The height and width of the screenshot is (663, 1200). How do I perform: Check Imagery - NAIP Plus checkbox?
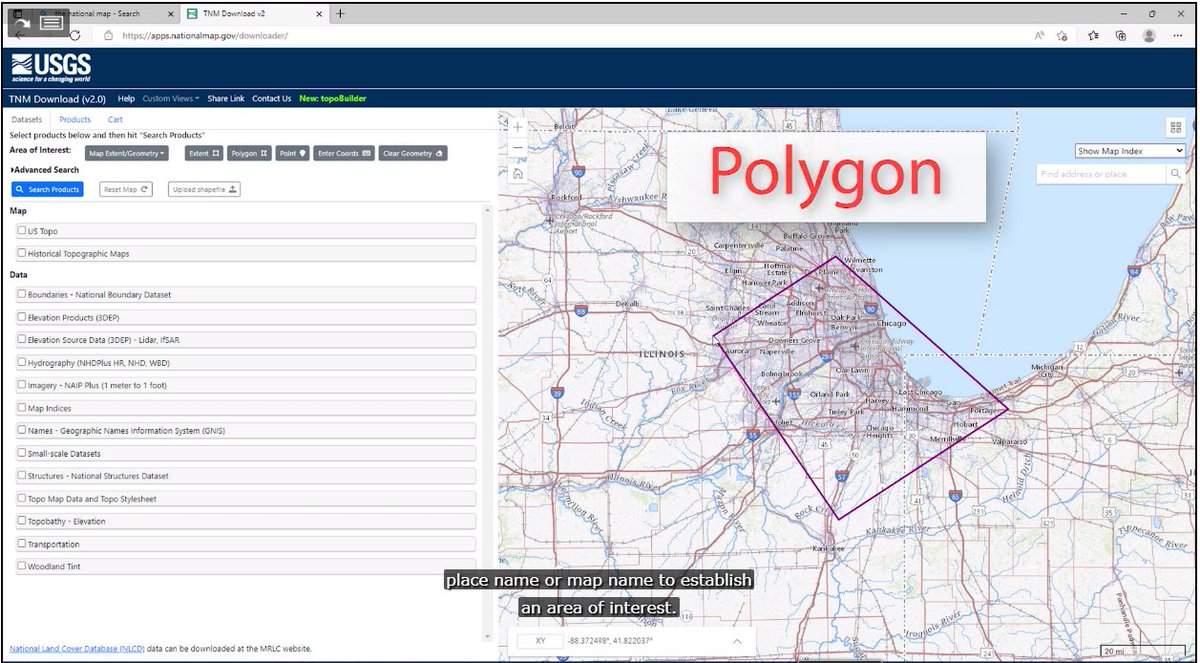pyautogui.click(x=21, y=384)
